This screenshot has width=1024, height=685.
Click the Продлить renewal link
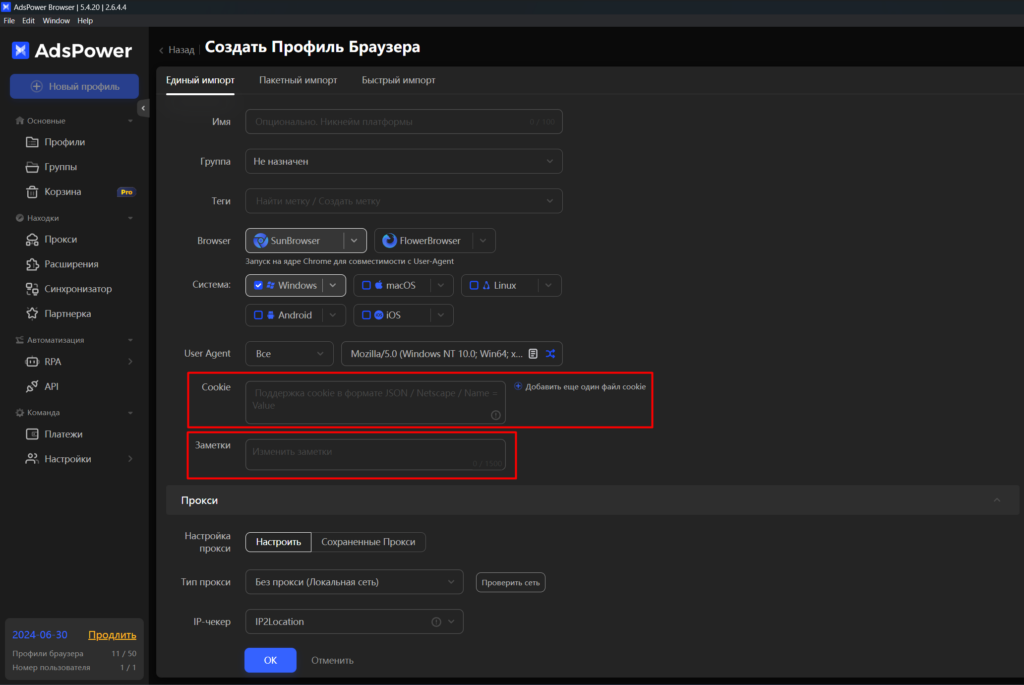[x=112, y=635]
